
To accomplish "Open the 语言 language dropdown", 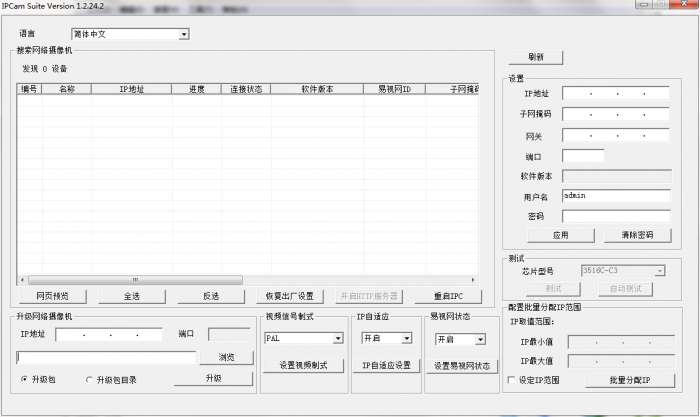I will tap(130, 34).
